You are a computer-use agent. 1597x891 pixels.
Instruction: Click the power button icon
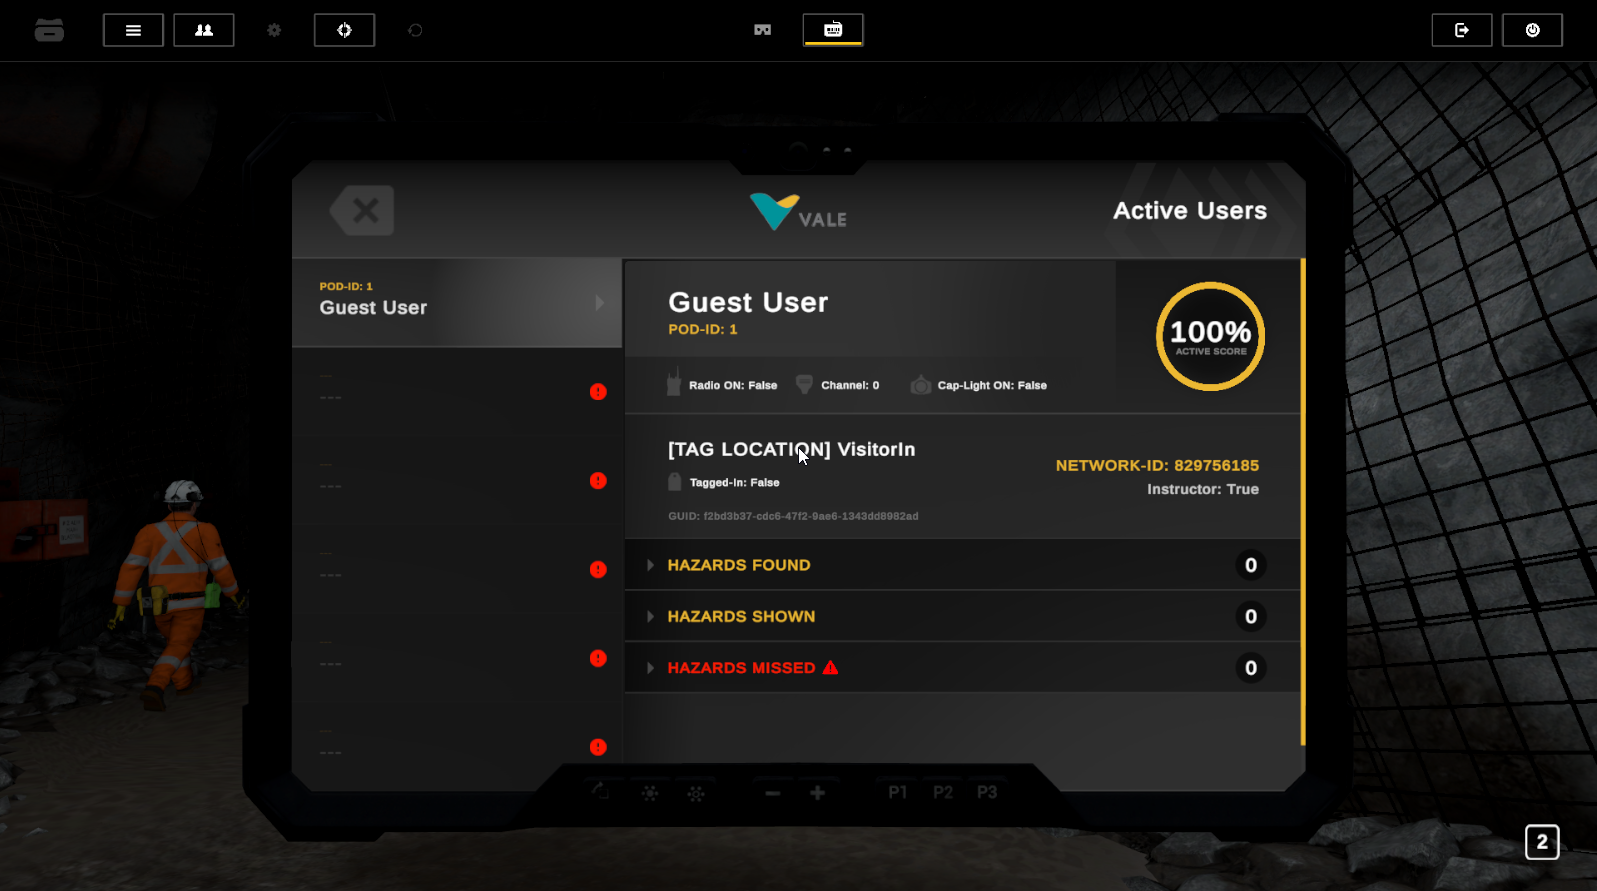(x=1532, y=30)
